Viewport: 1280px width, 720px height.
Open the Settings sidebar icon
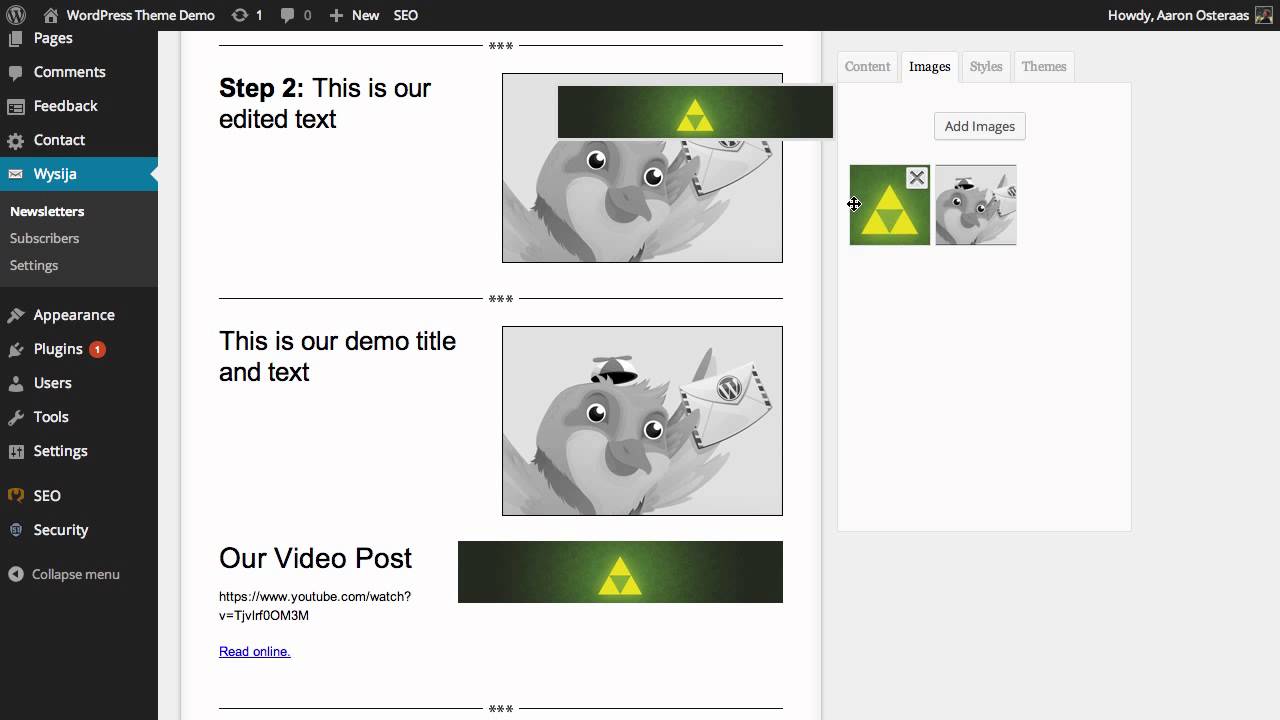click(15, 451)
